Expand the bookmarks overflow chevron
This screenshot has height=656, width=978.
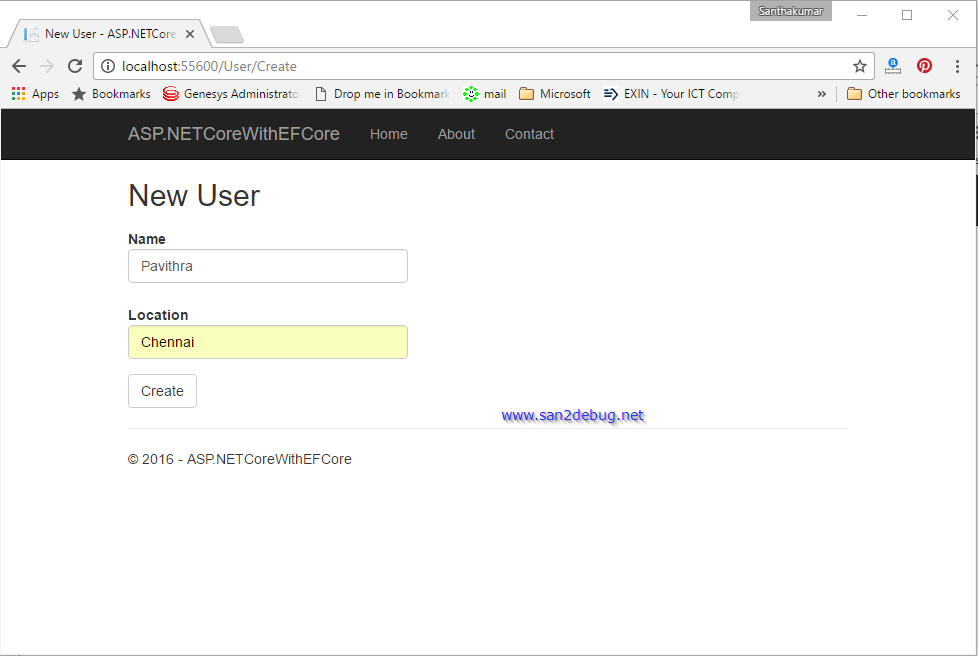(x=821, y=93)
